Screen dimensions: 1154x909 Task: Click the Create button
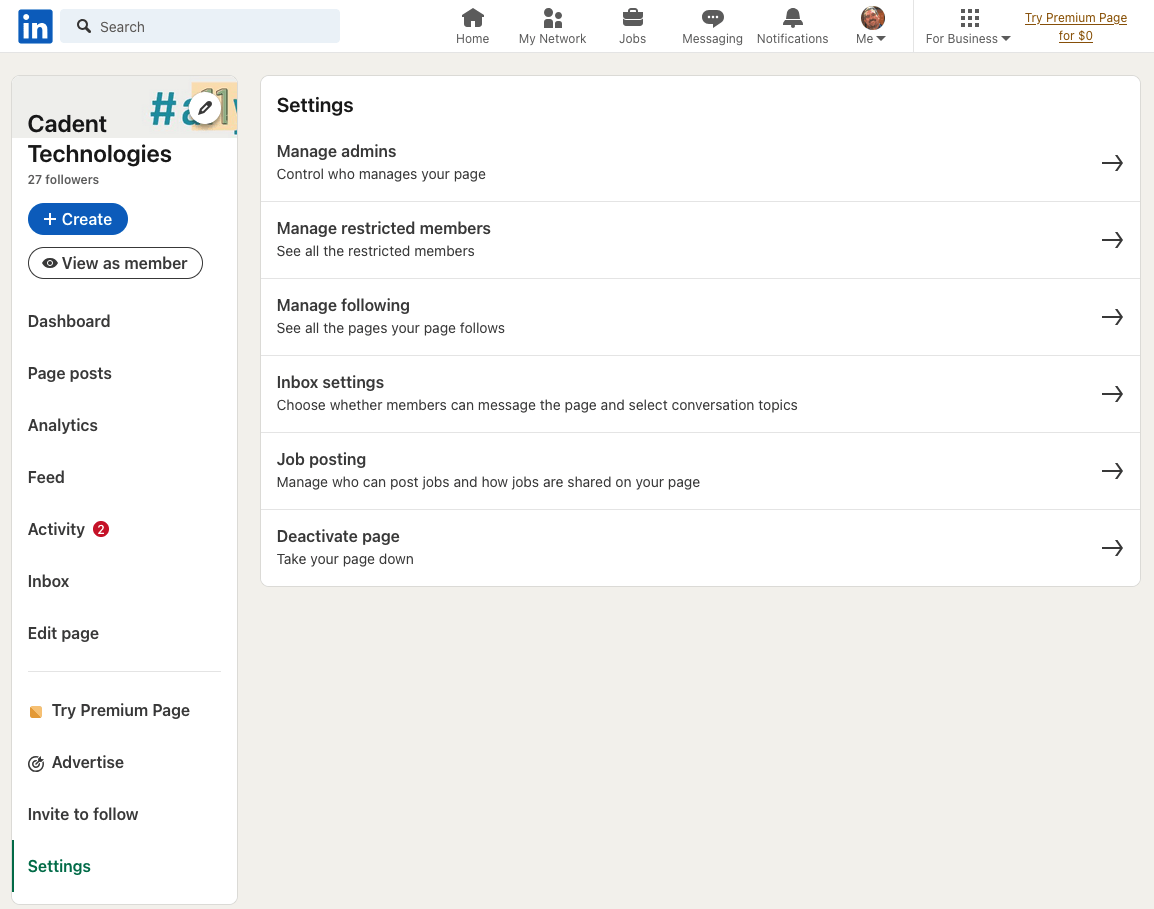click(x=78, y=219)
